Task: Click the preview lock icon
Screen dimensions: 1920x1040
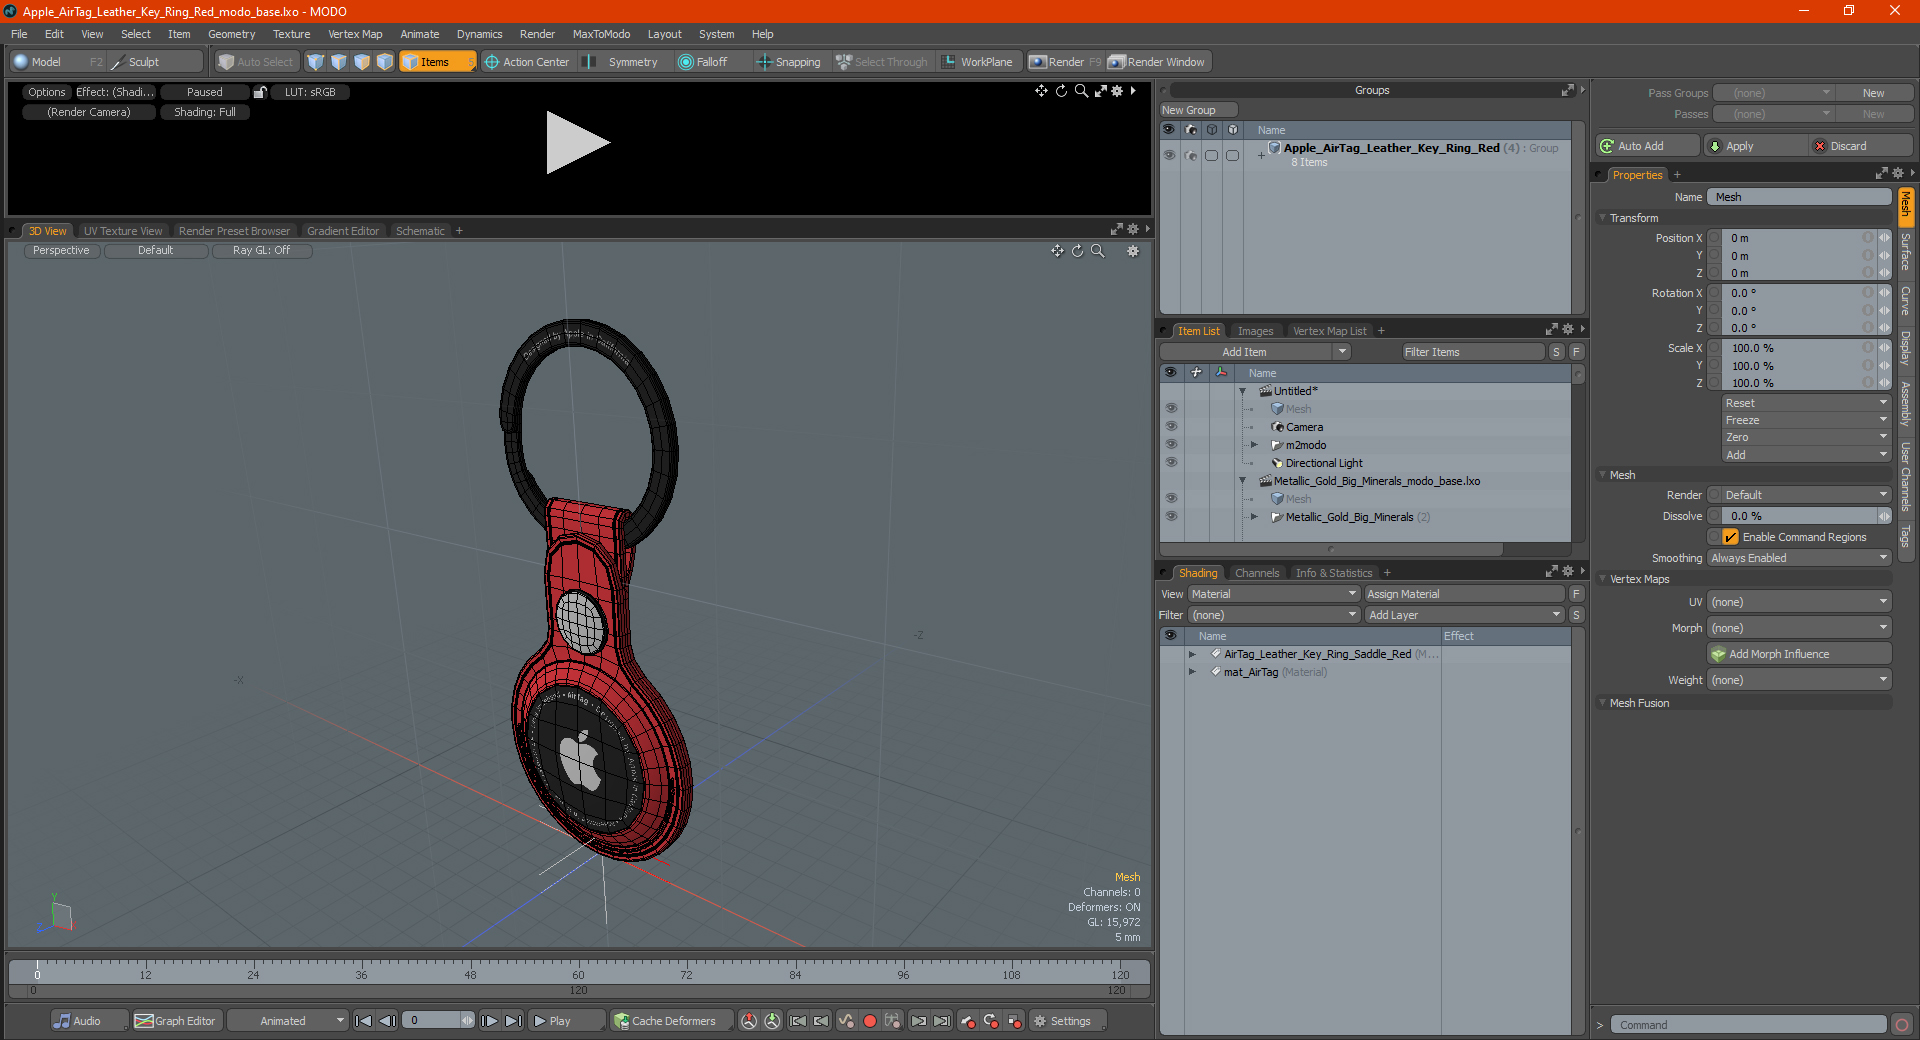Action: (260, 92)
